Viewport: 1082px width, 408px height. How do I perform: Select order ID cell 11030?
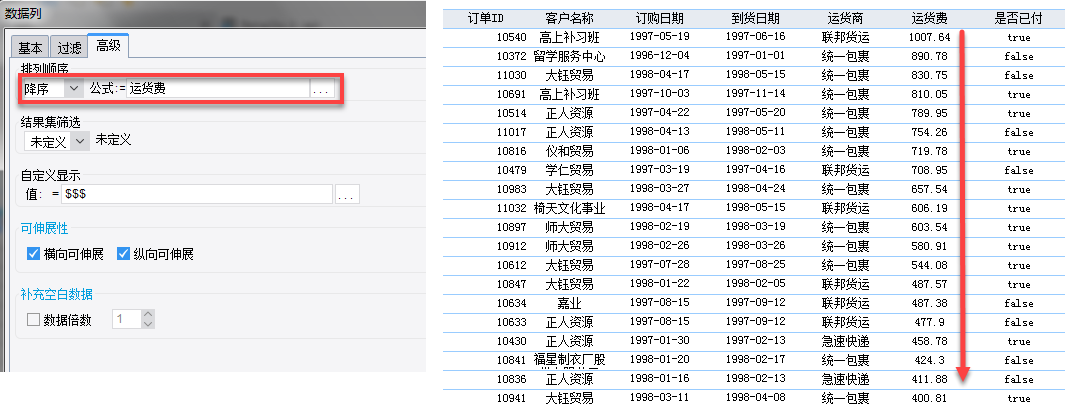(511, 75)
